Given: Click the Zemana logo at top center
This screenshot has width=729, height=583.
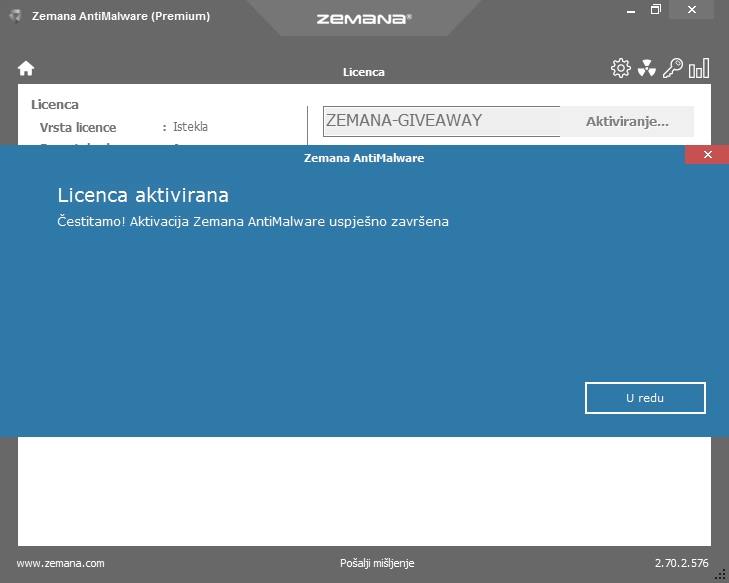Looking at the screenshot, I should tap(363, 18).
